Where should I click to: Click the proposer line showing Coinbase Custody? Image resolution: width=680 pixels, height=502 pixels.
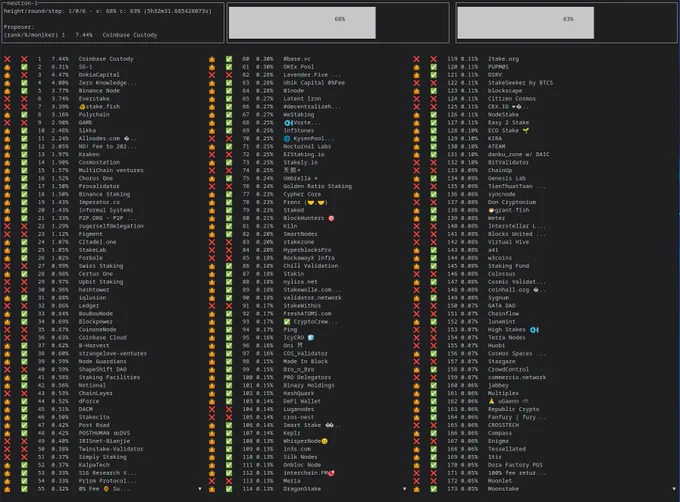(81, 35)
